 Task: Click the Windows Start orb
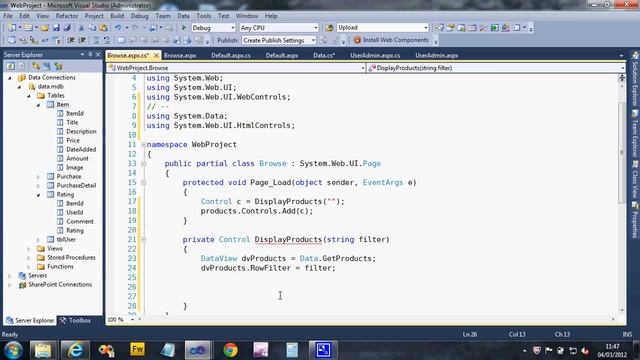click(13, 350)
